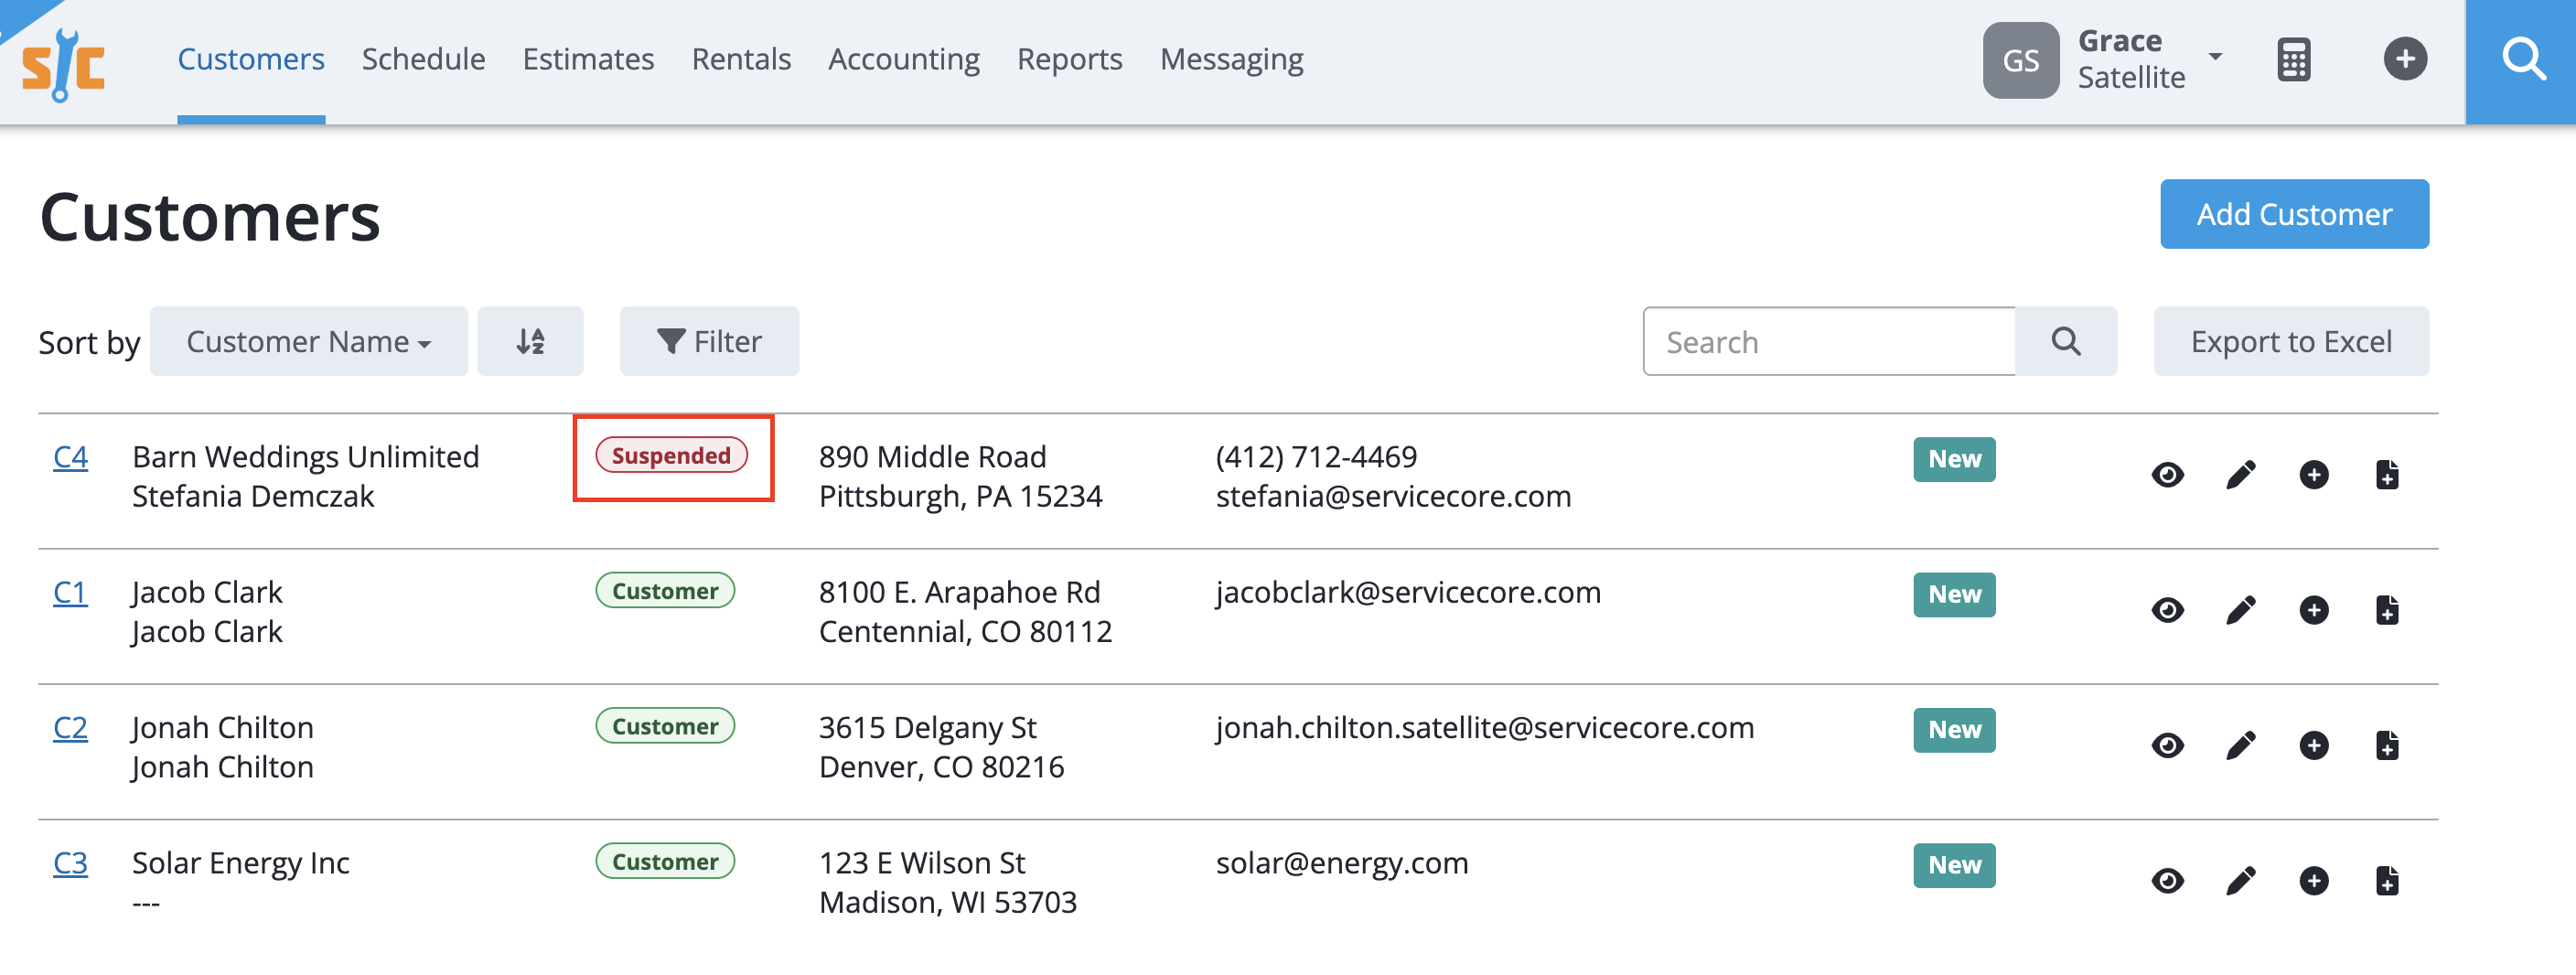
Task: Click the Solar Energy Inc name
Action: pos(241,863)
